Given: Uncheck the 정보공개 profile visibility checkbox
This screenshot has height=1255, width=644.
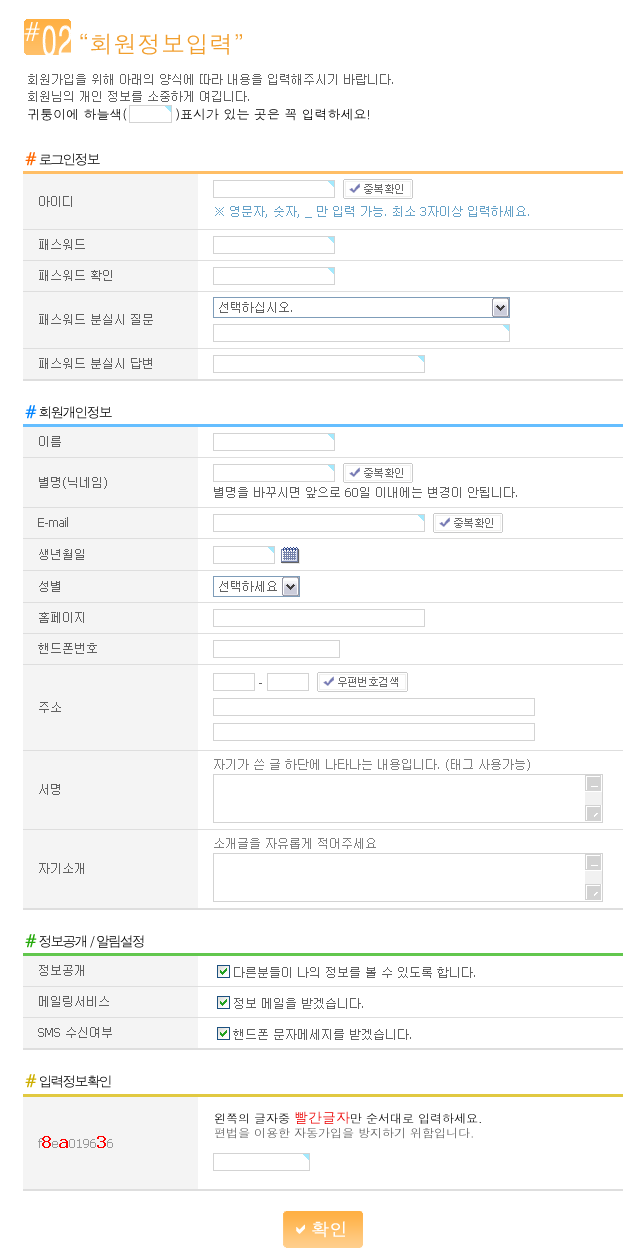Looking at the screenshot, I should 224,971.
